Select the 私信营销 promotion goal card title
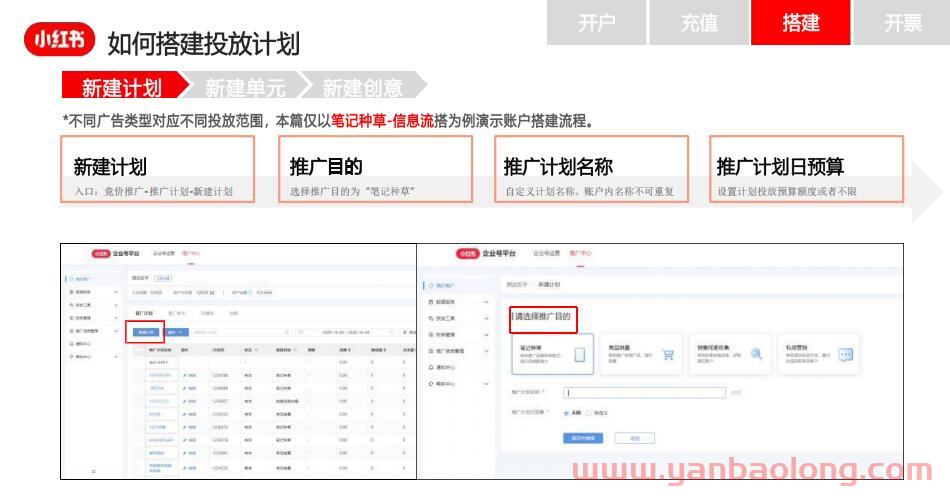 pos(796,348)
